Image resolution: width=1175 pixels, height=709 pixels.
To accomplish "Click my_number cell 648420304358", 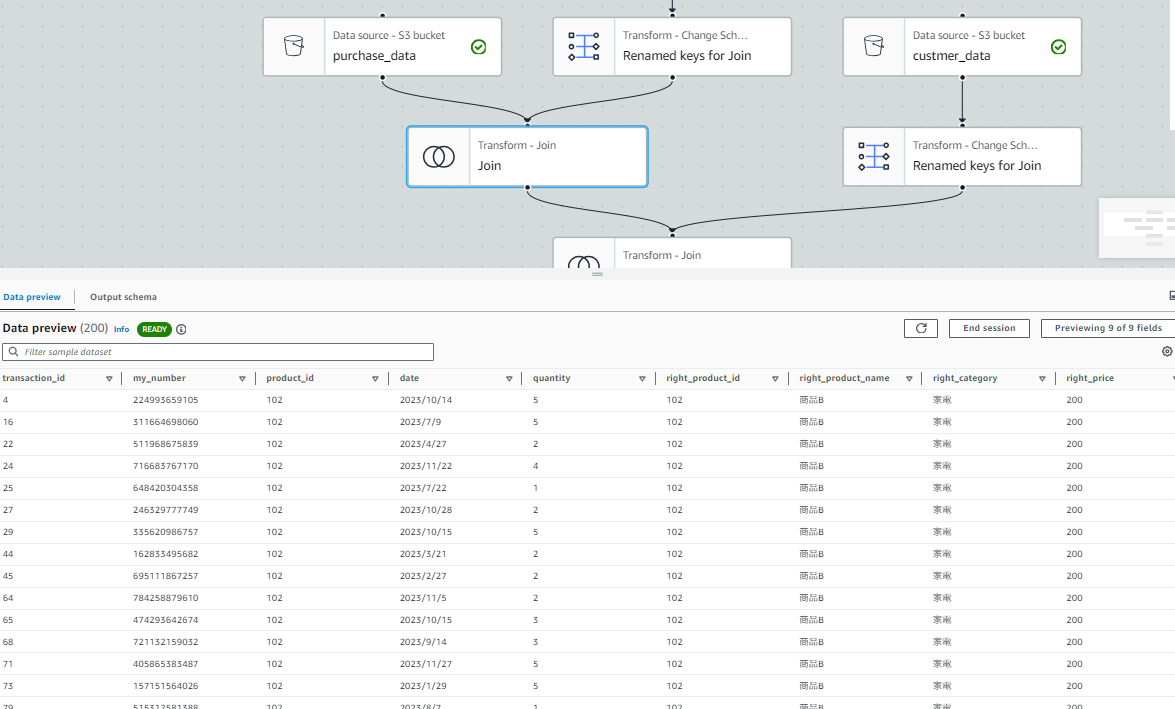I will 166,488.
